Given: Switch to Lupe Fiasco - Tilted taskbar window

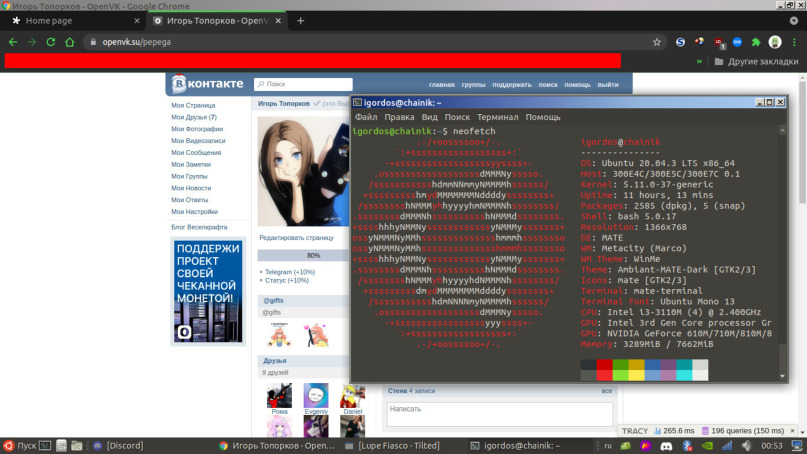Looking at the screenshot, I should point(406,446).
